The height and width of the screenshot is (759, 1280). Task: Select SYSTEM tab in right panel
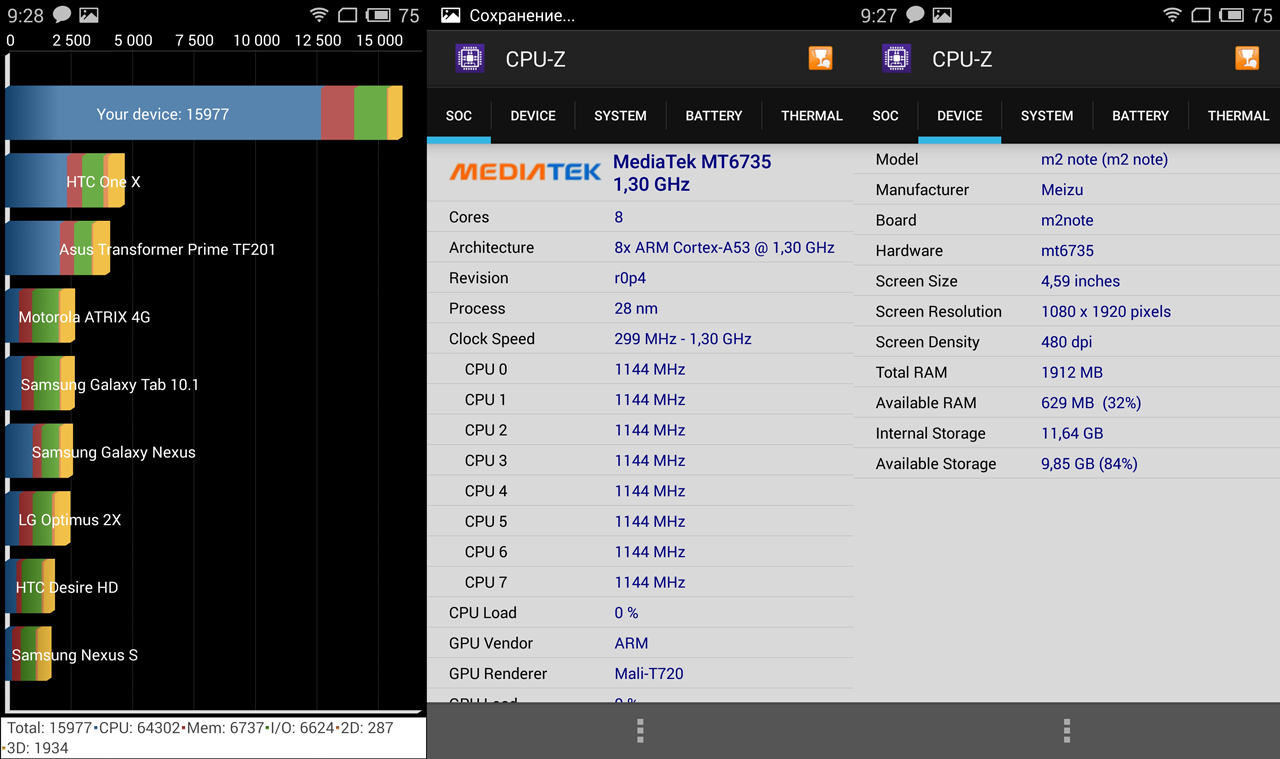tap(1047, 116)
